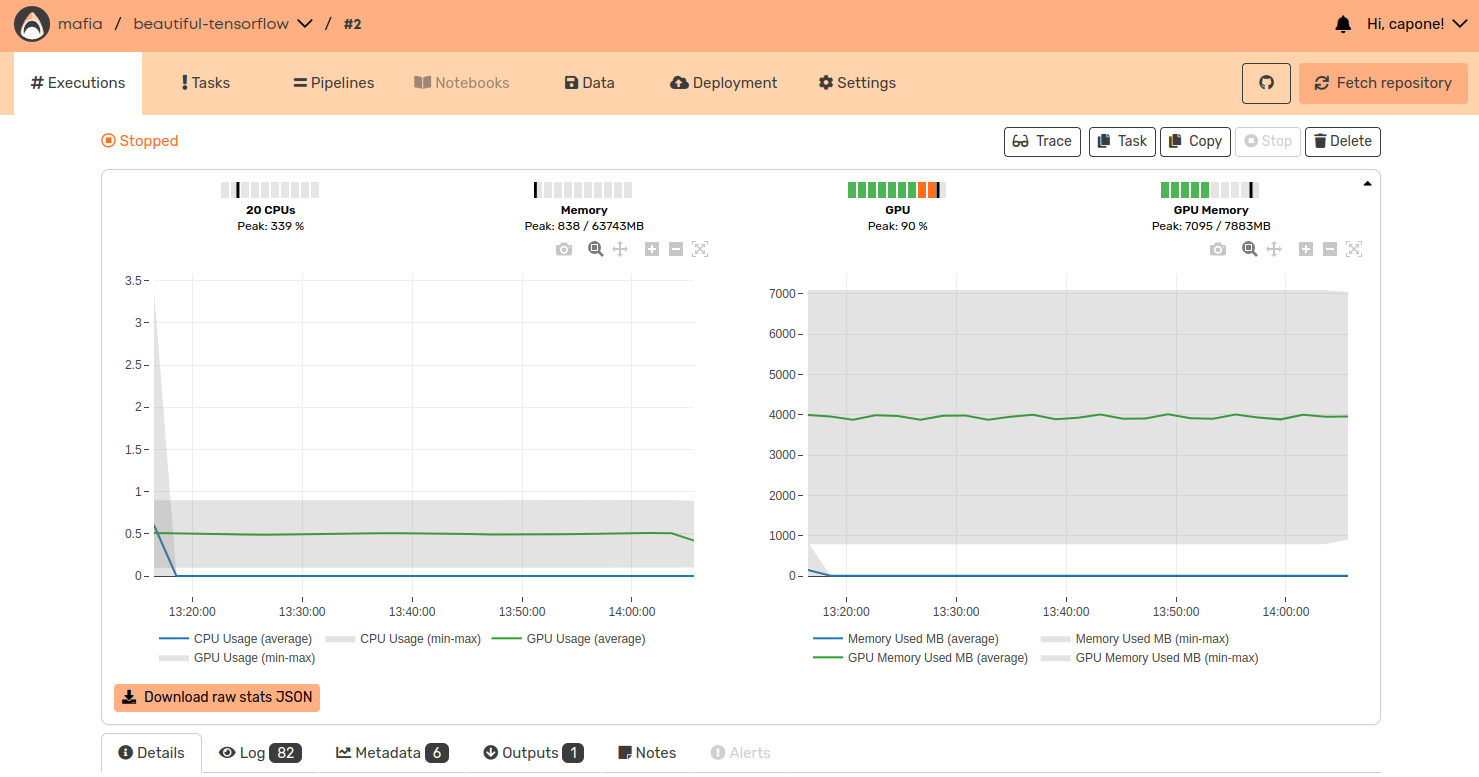Open the Notebooks tab
Viewport: 1479px width, 777px height.
tap(462, 83)
